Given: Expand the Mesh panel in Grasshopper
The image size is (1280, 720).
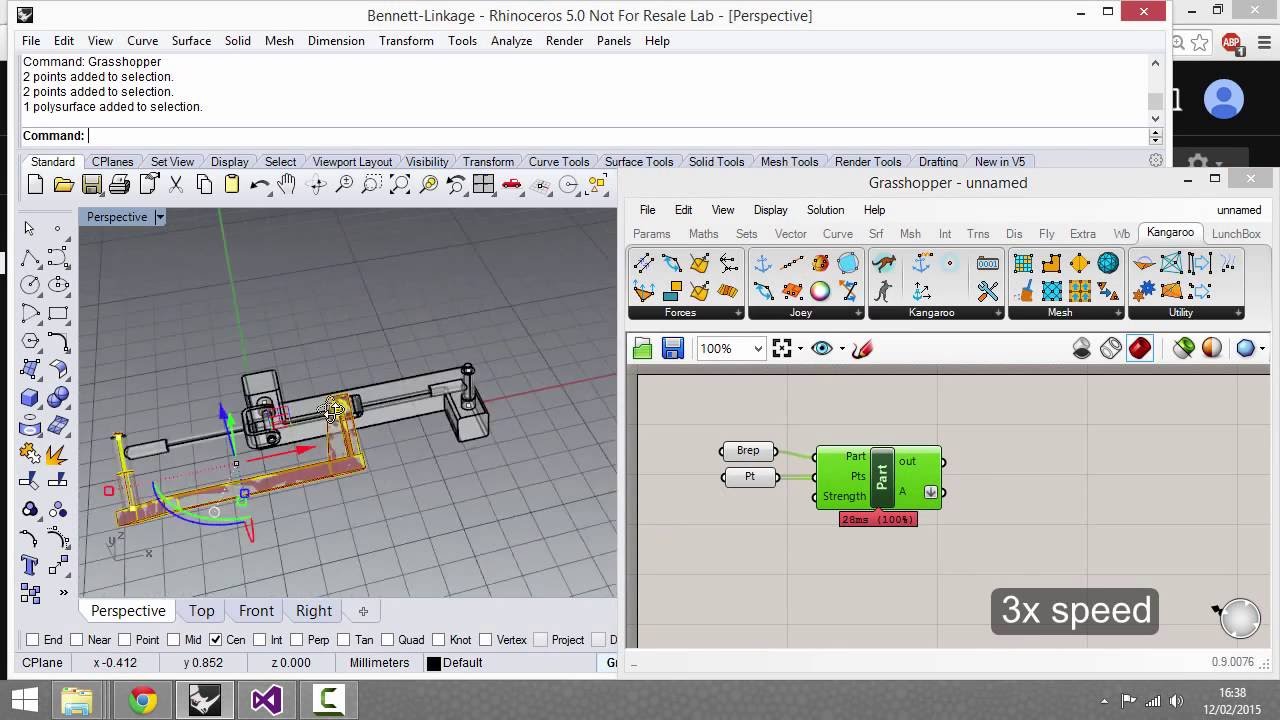Looking at the screenshot, I should [x=1119, y=313].
